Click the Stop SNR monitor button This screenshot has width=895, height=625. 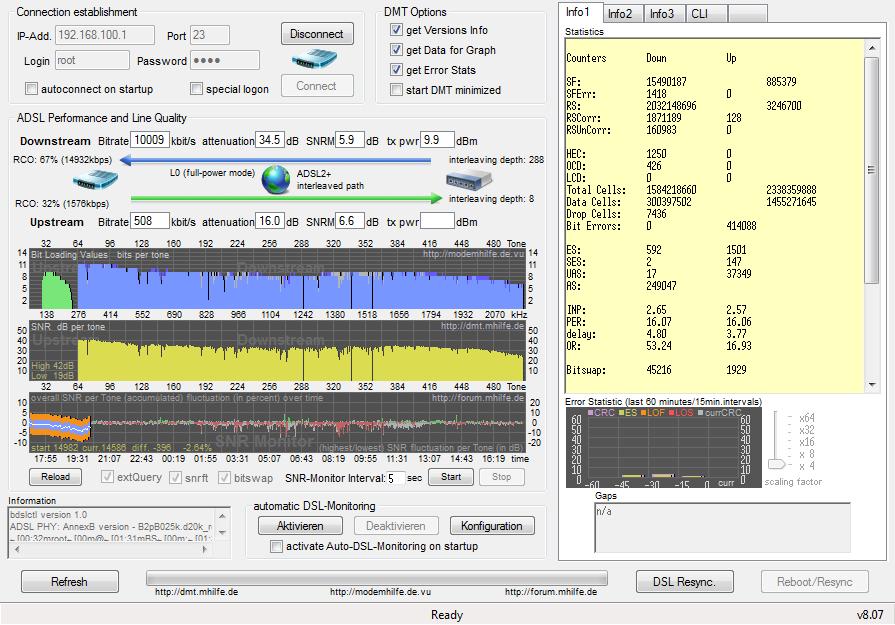(x=501, y=477)
